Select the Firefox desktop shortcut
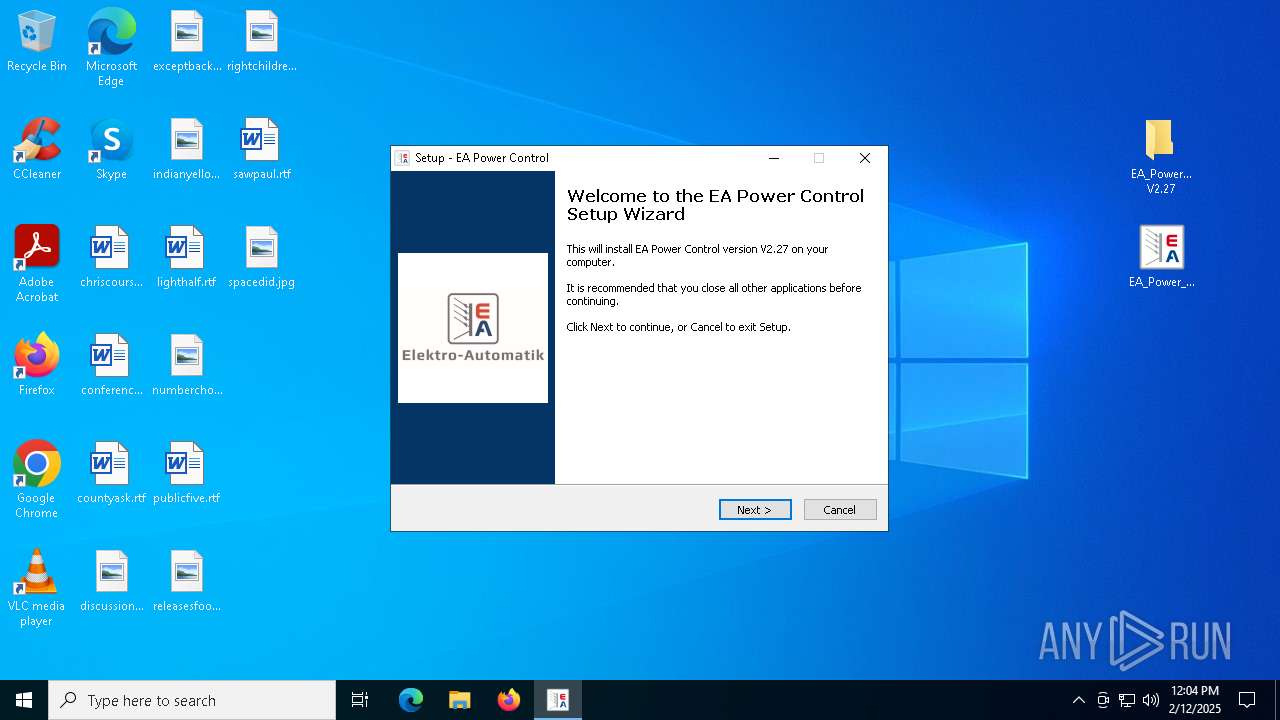1280x720 pixels. (x=37, y=366)
